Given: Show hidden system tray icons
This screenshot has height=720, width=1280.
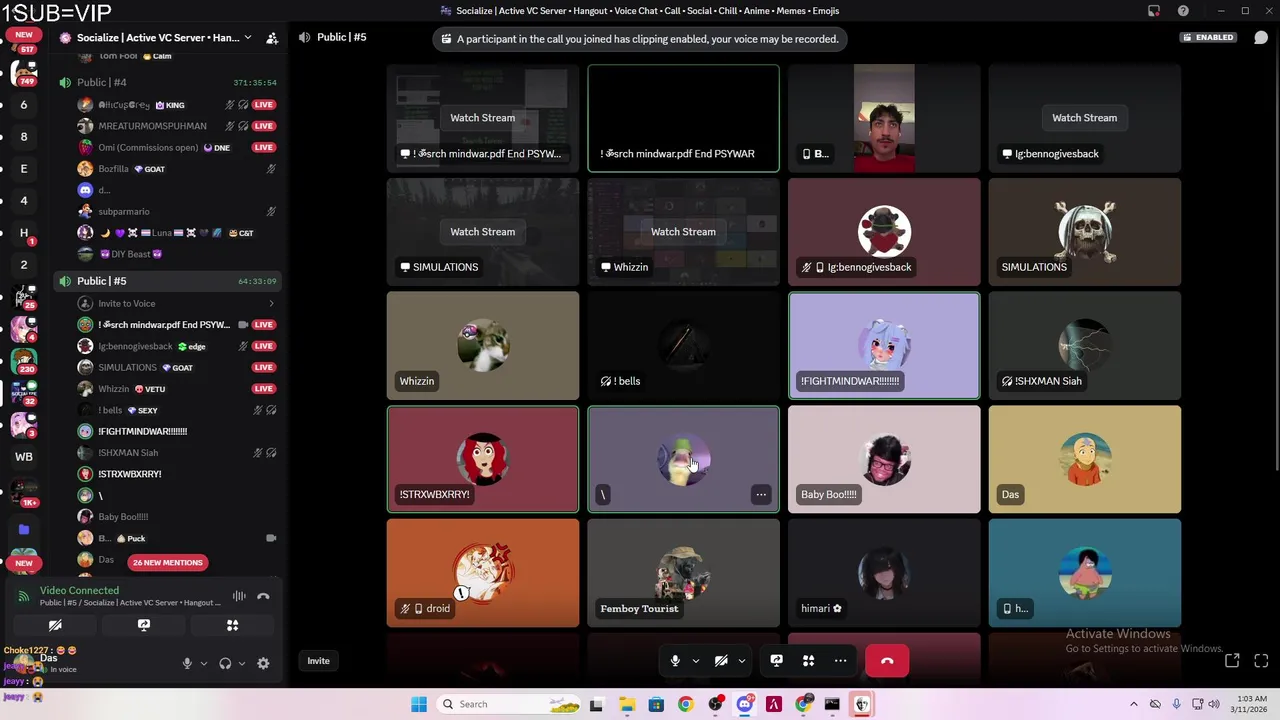Looking at the screenshot, I should (1133, 704).
